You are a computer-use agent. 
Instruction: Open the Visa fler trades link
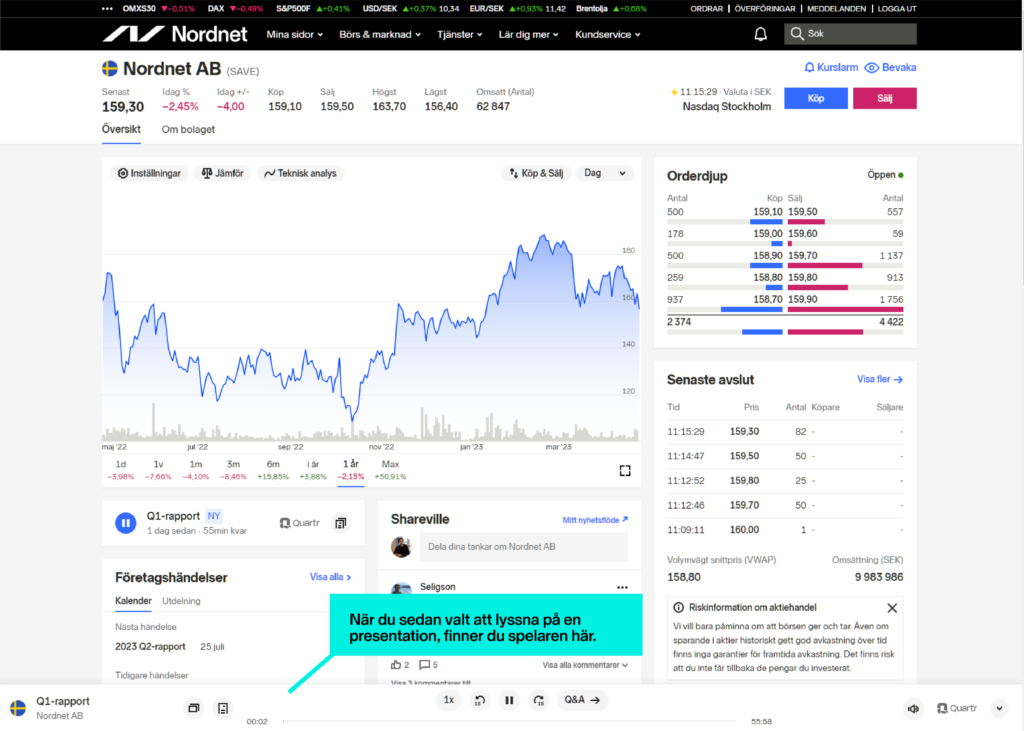[x=880, y=380]
